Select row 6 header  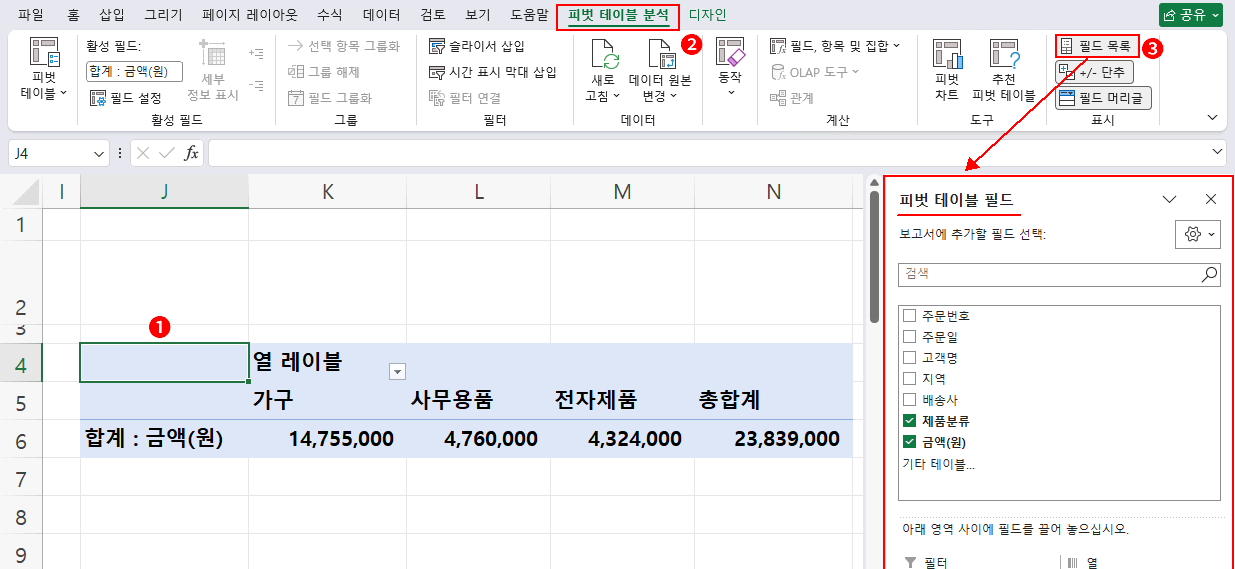22,439
